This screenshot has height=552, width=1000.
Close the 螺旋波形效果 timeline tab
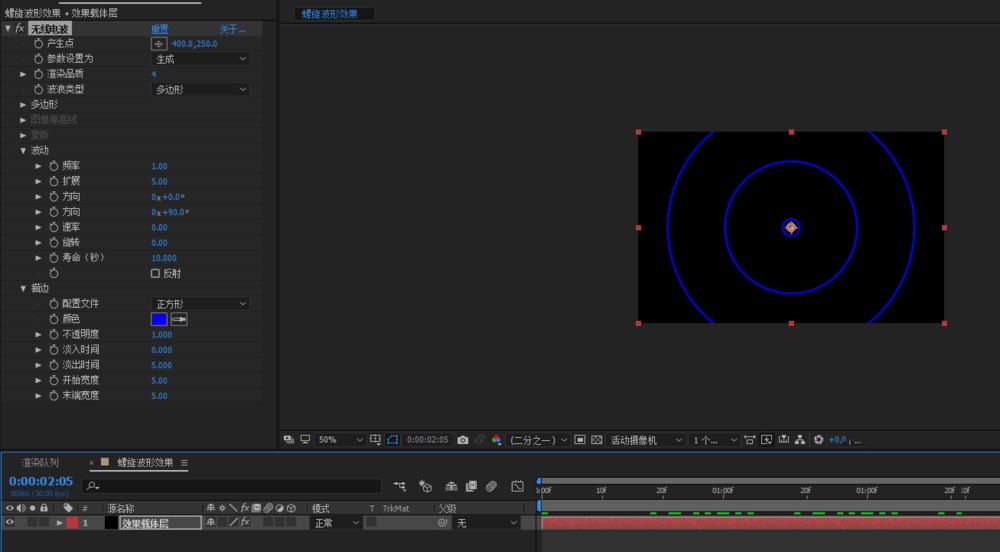(91, 463)
